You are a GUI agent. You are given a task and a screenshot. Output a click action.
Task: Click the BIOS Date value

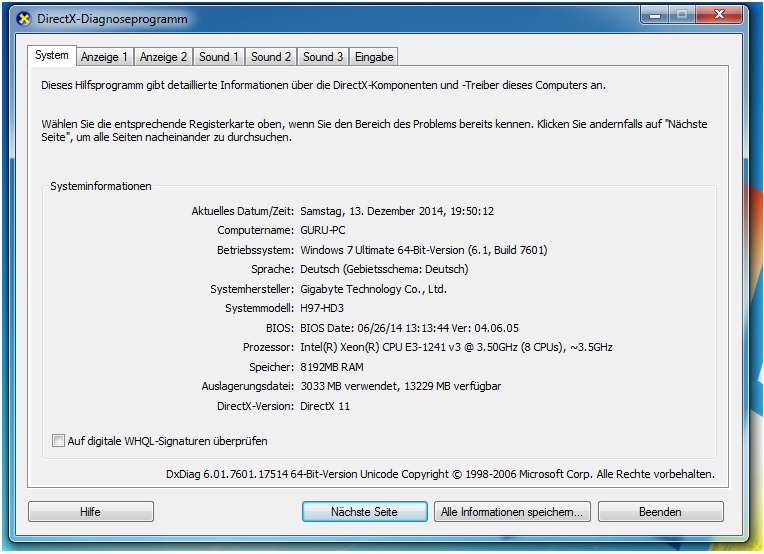pyautogui.click(x=409, y=328)
